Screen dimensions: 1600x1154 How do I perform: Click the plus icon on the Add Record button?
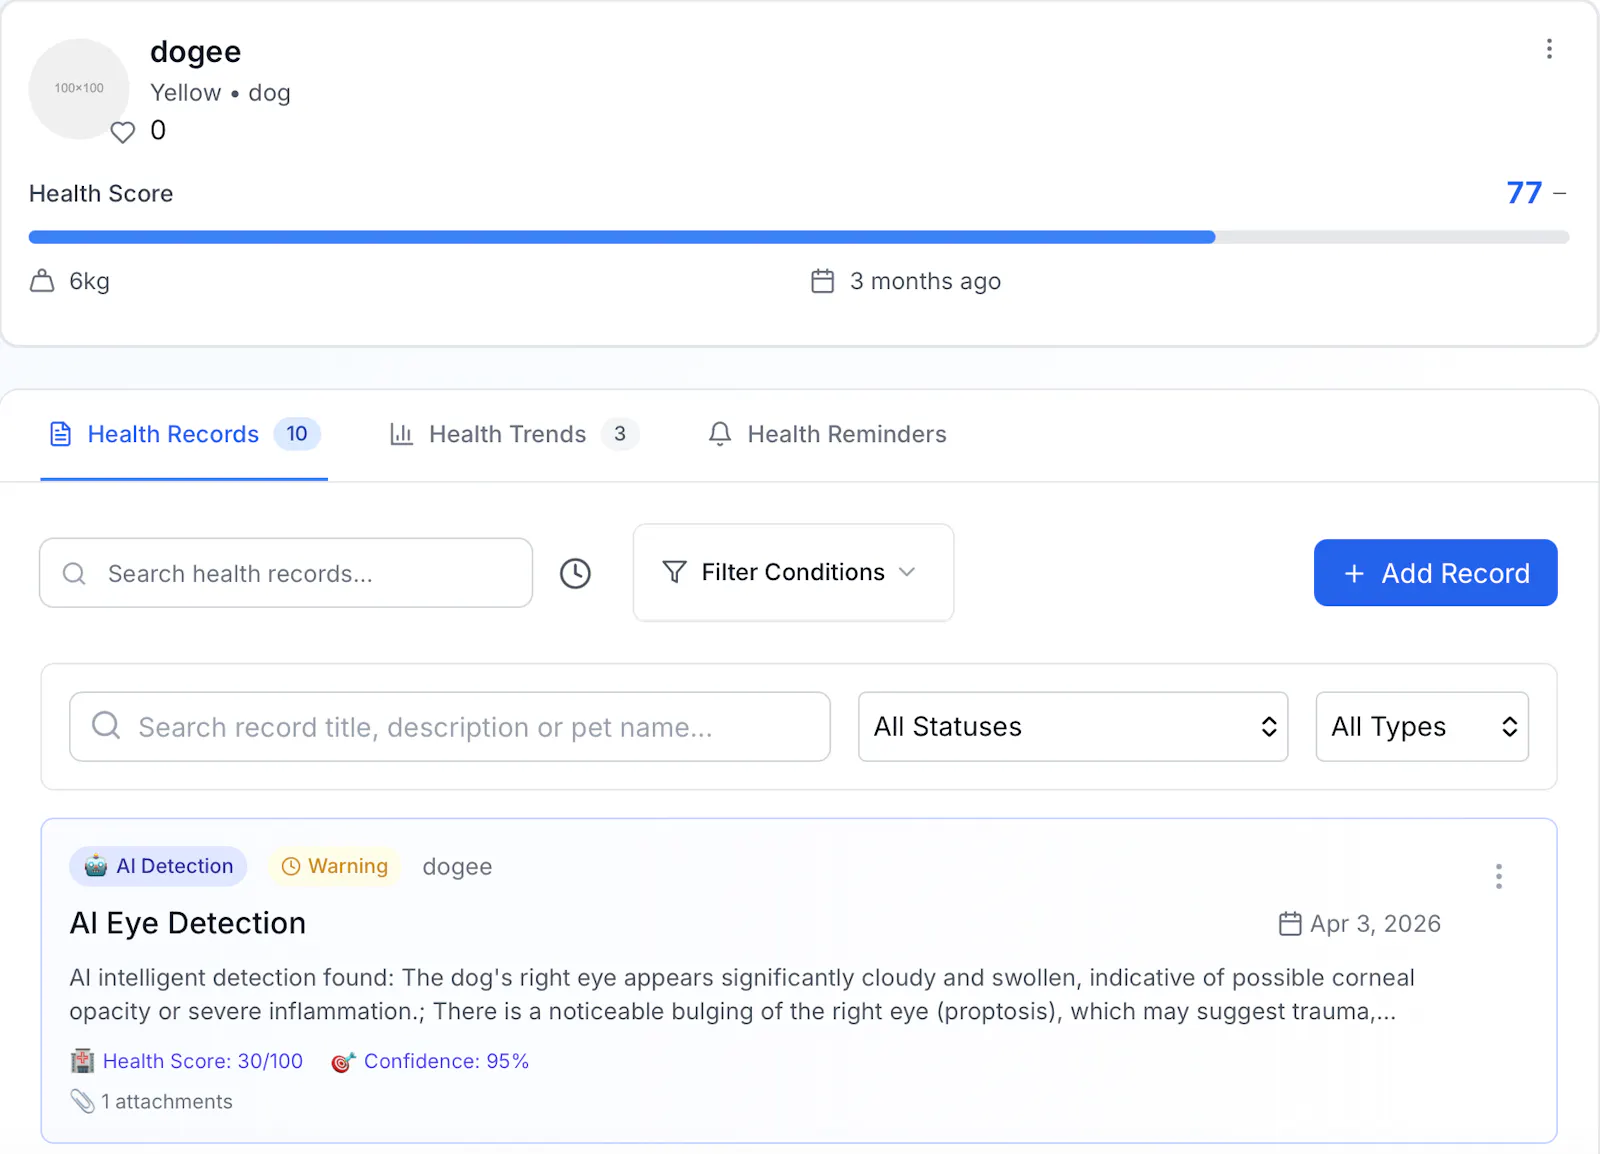coord(1354,573)
